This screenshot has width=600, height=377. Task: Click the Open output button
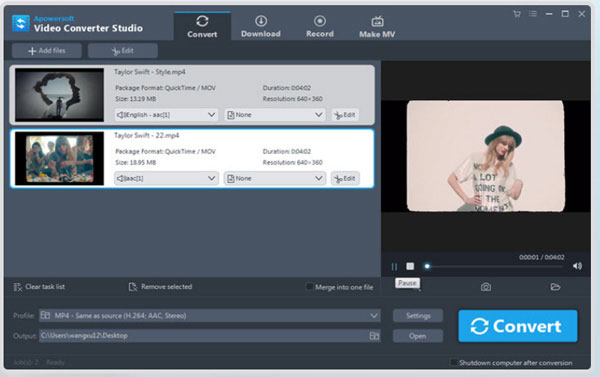(418, 336)
